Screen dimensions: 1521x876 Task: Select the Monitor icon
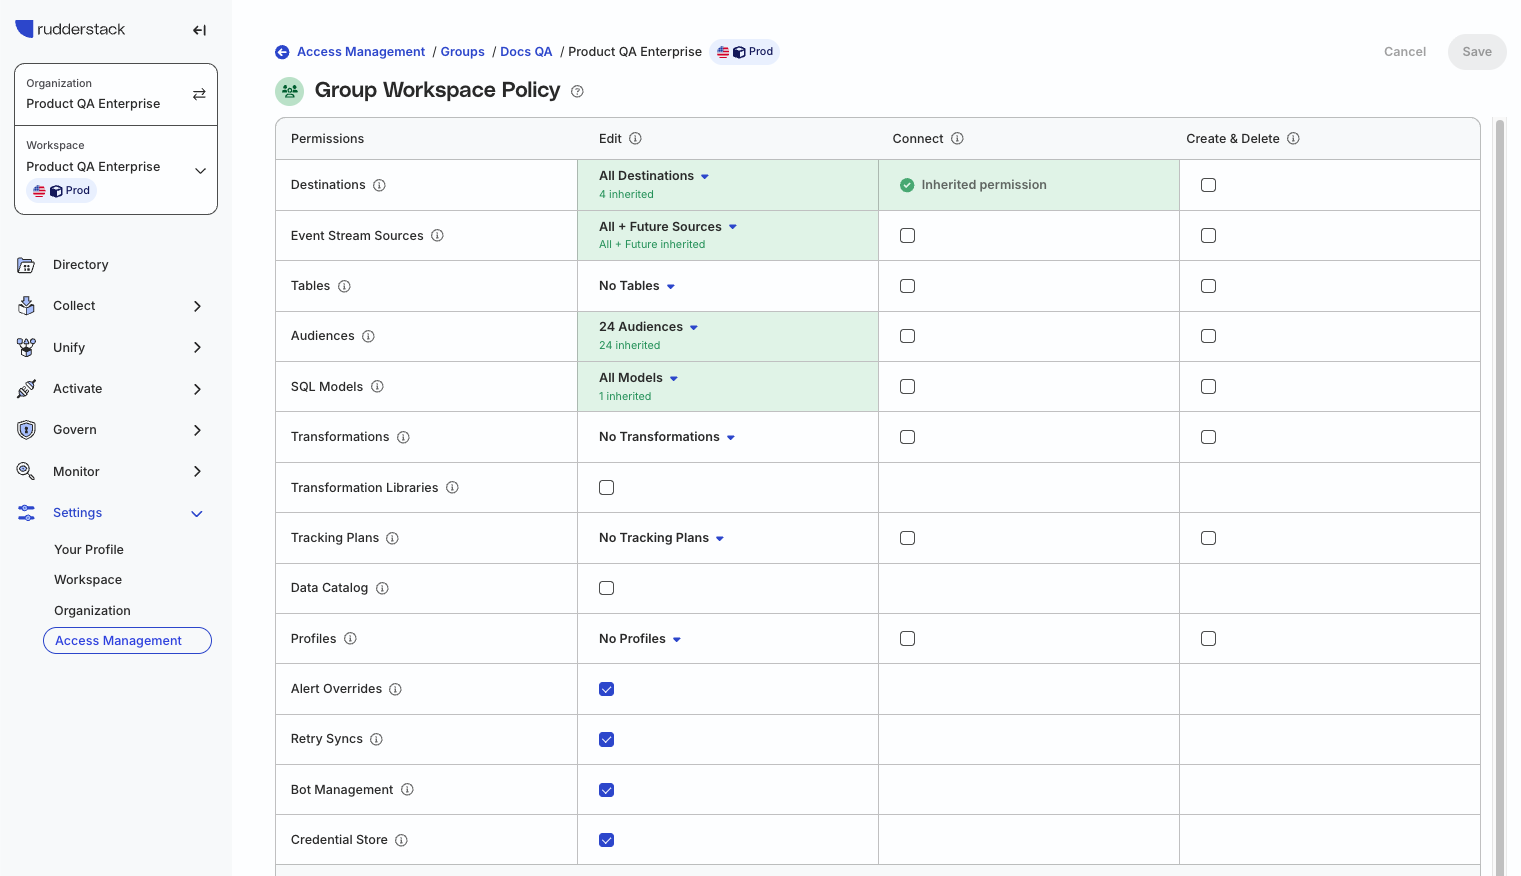pos(26,470)
